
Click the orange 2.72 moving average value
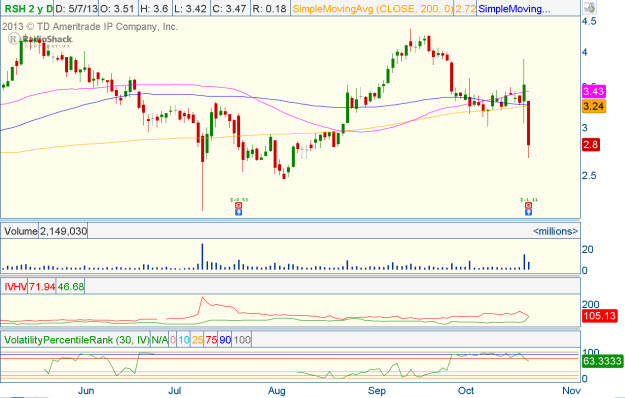pyautogui.click(x=465, y=8)
